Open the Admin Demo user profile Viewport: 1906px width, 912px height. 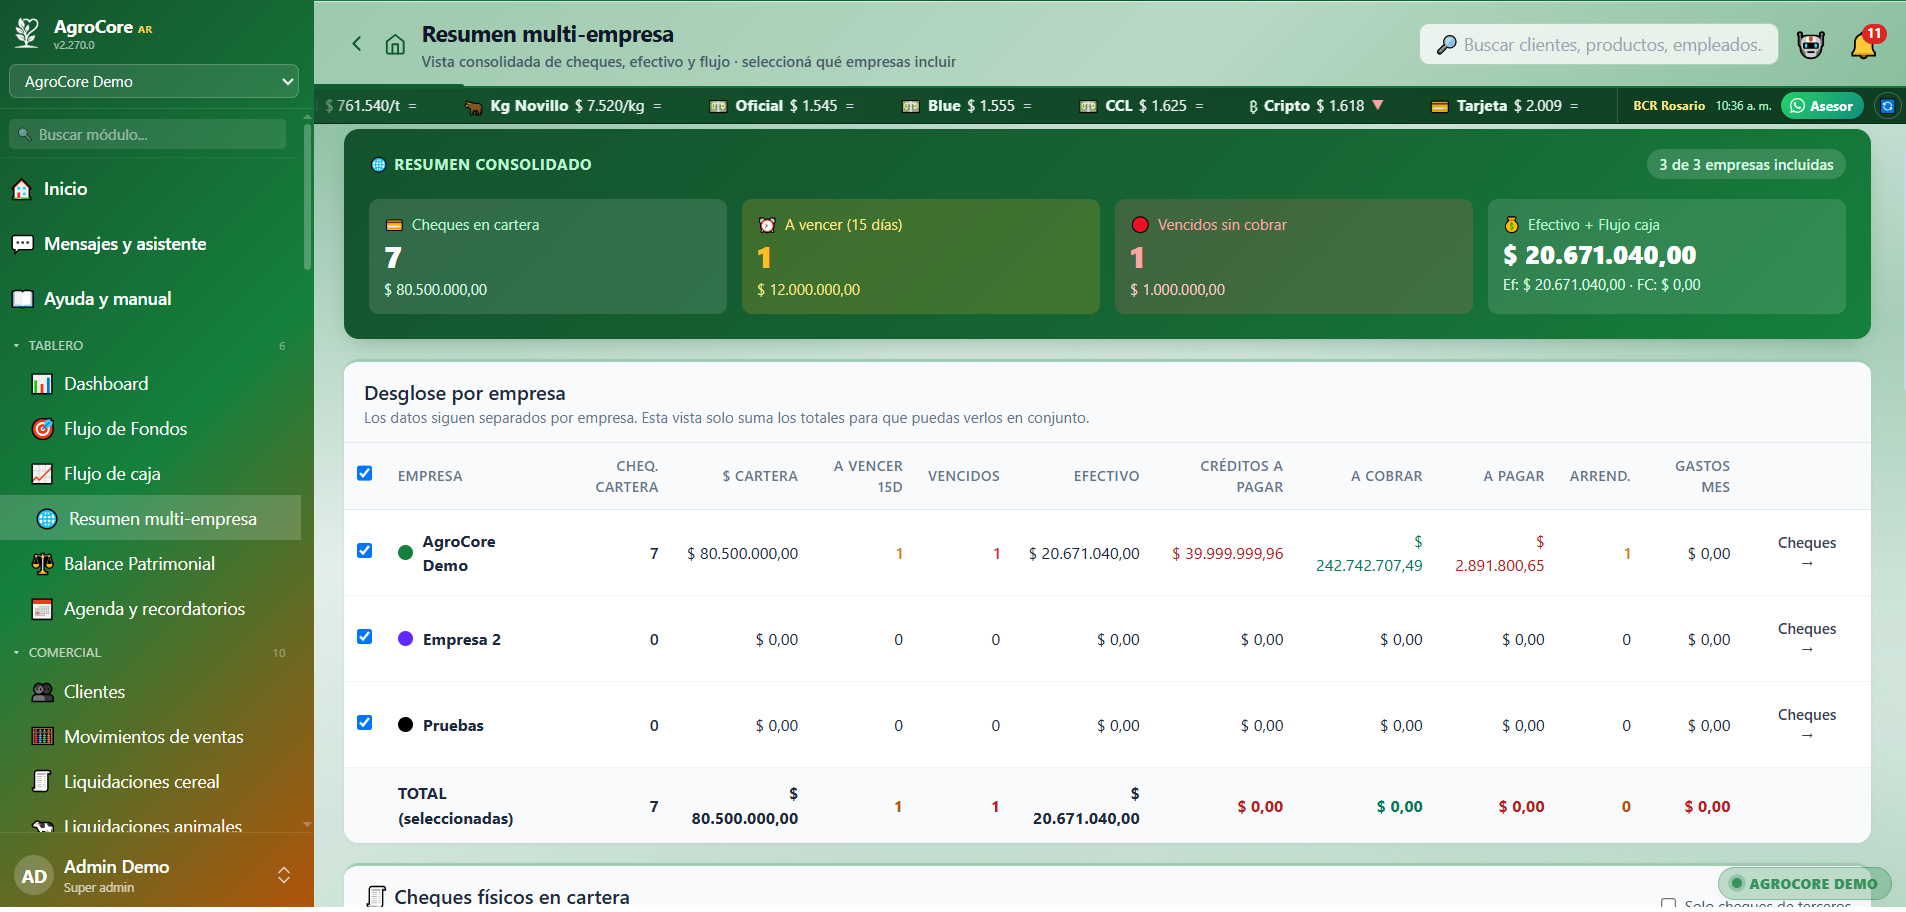coord(150,876)
